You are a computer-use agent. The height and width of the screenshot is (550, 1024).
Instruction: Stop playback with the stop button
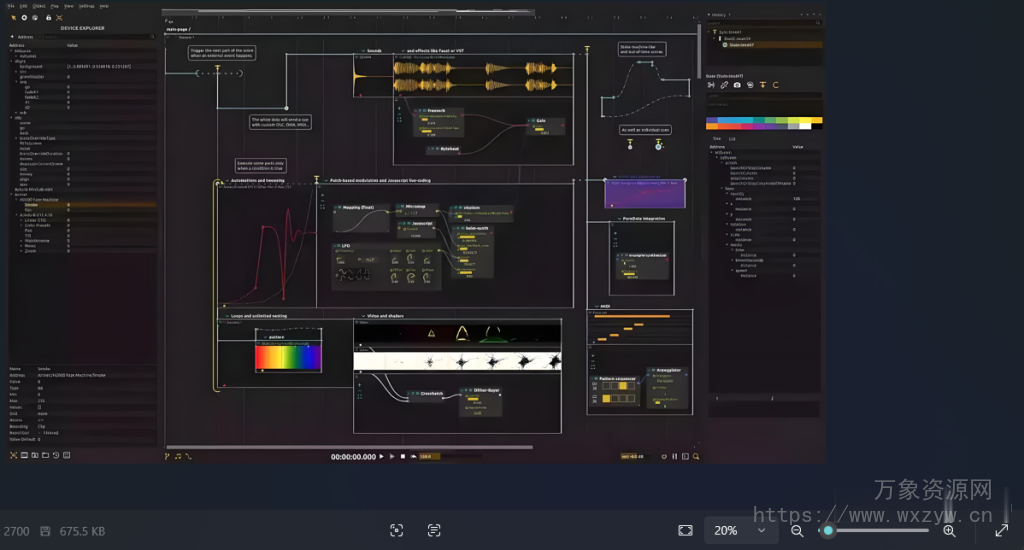(402, 457)
